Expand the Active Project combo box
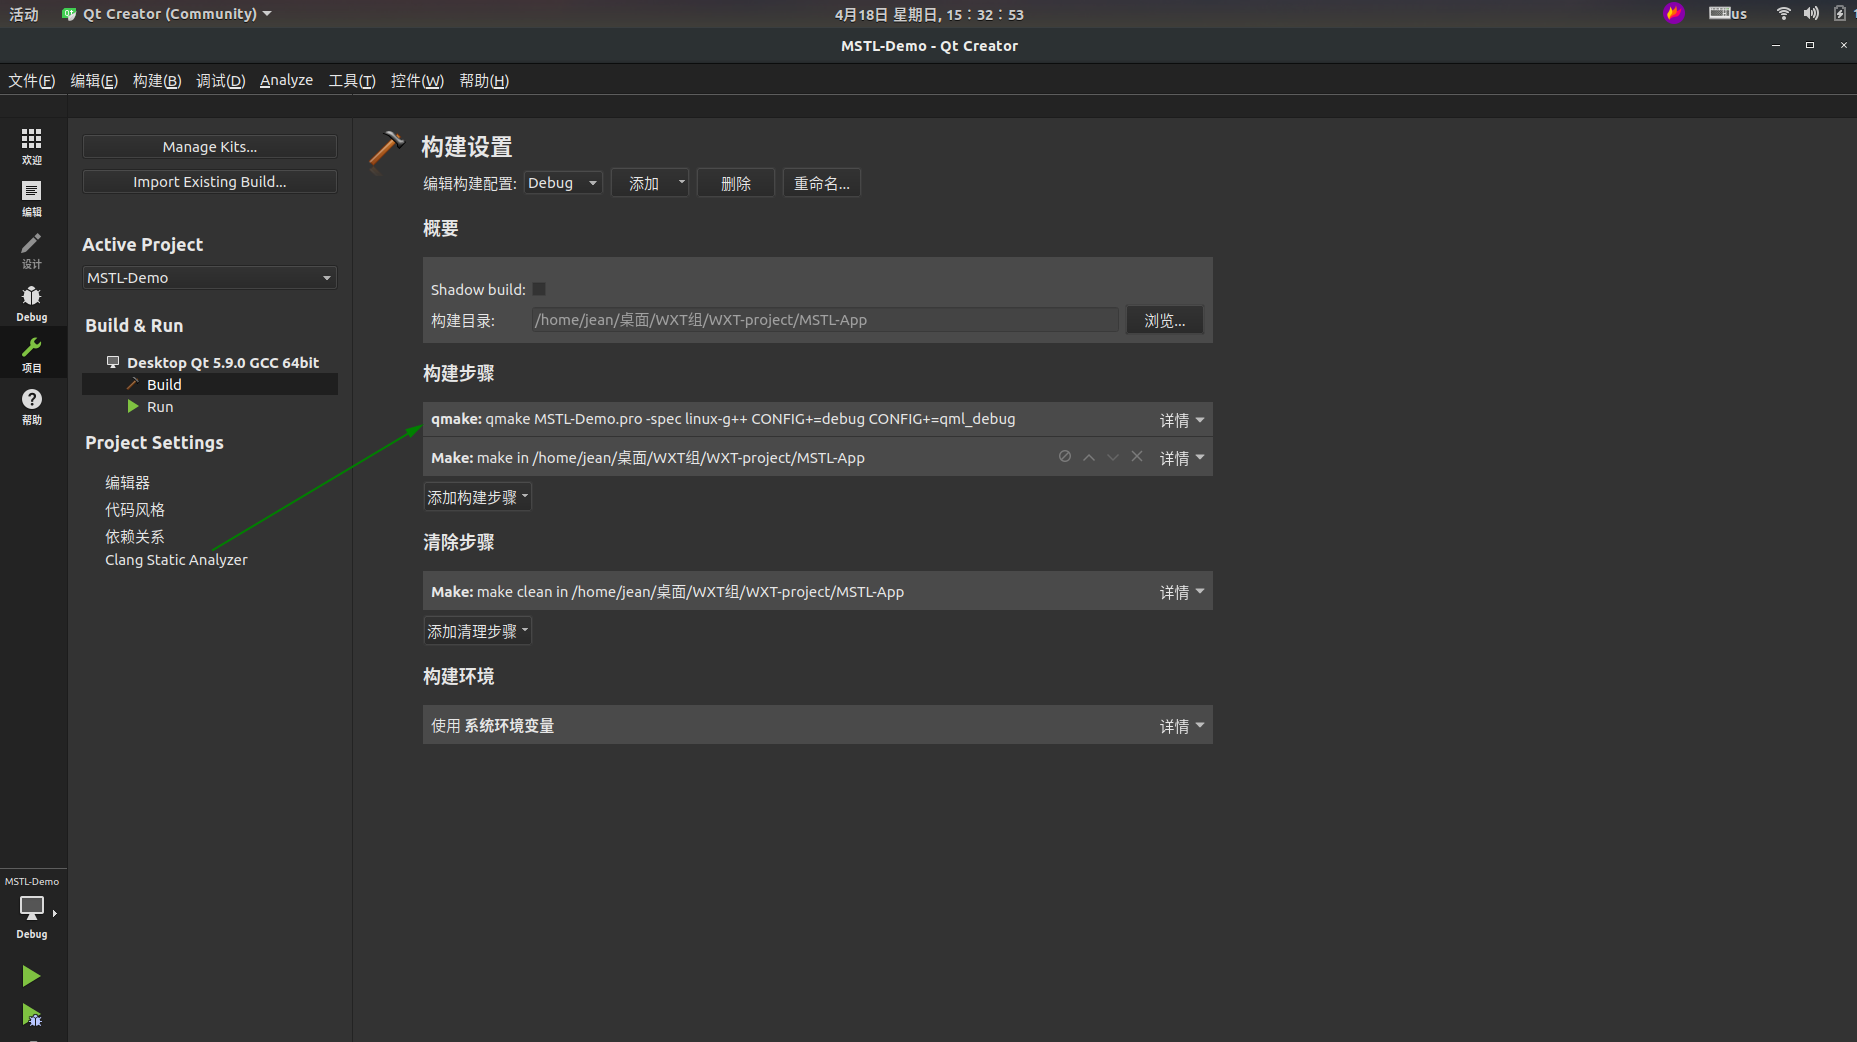1857x1042 pixels. point(209,277)
